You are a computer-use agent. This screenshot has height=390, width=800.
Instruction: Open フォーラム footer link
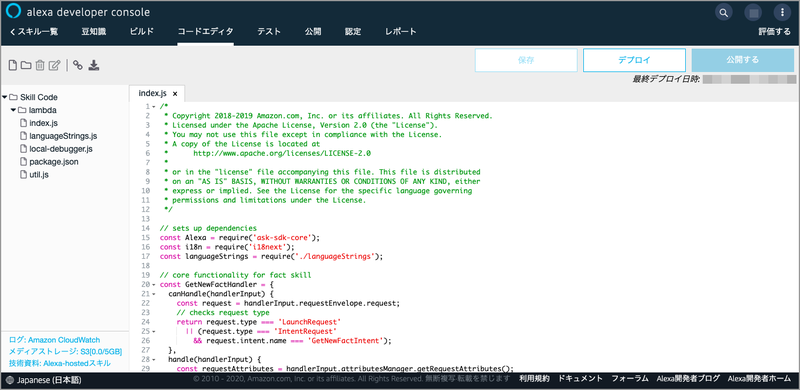tap(630, 379)
